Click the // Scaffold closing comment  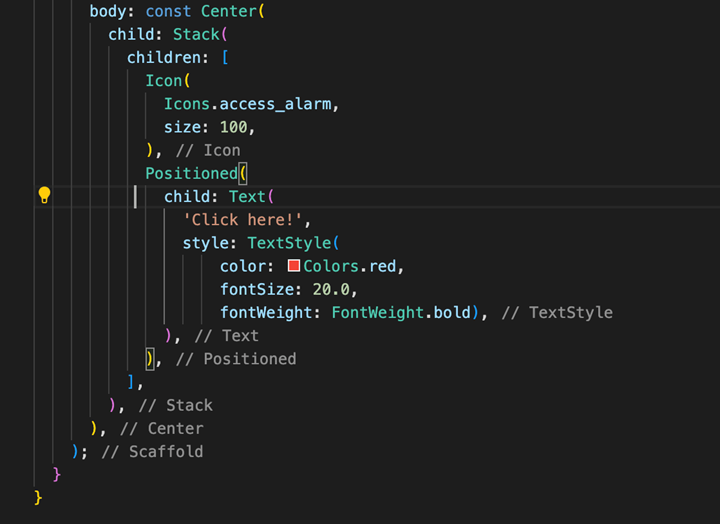[152, 451]
